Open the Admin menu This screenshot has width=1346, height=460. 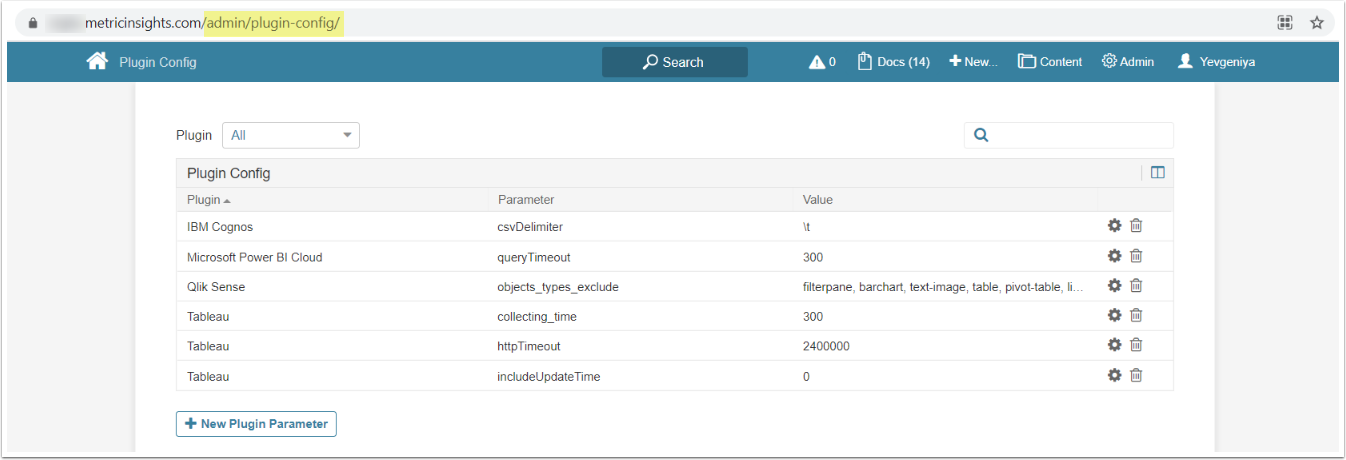tap(1128, 62)
